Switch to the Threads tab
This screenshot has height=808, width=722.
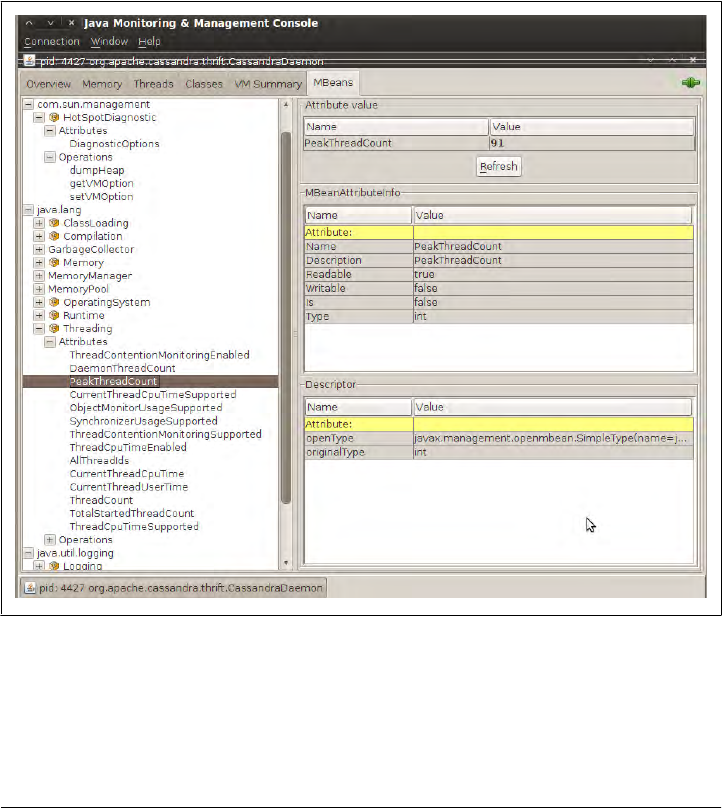pyautogui.click(x=154, y=84)
